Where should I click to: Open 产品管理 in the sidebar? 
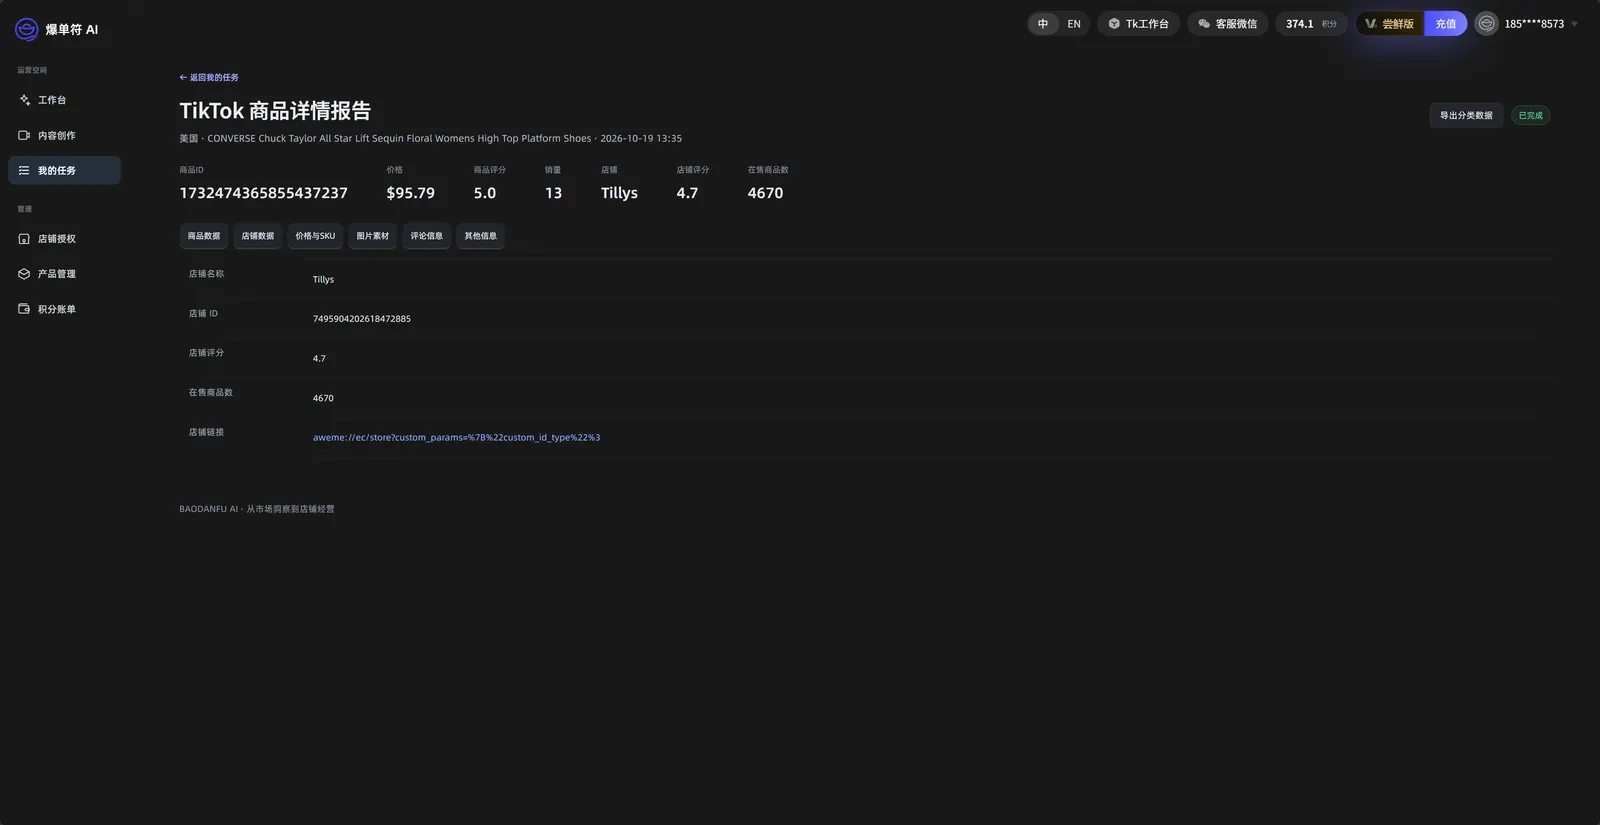(64, 274)
